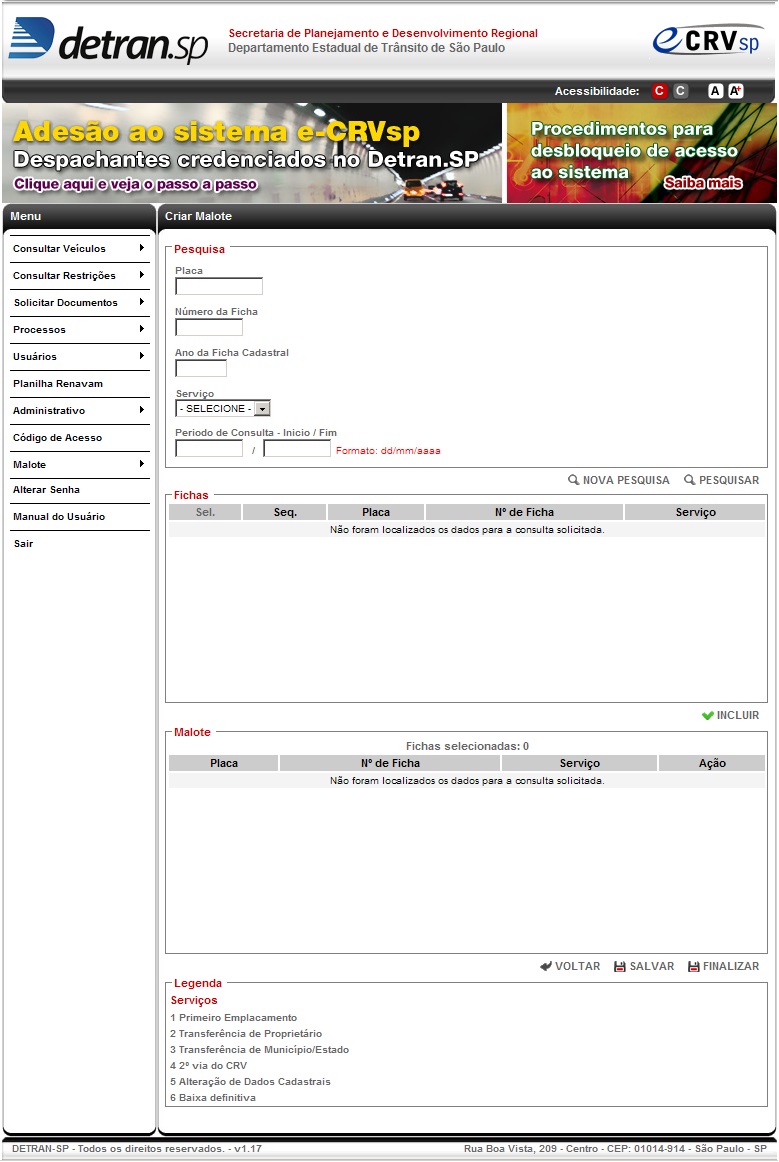Screen dimensions: 779x1162
Task: Click the NOVA PESQUISA button
Action: point(619,480)
